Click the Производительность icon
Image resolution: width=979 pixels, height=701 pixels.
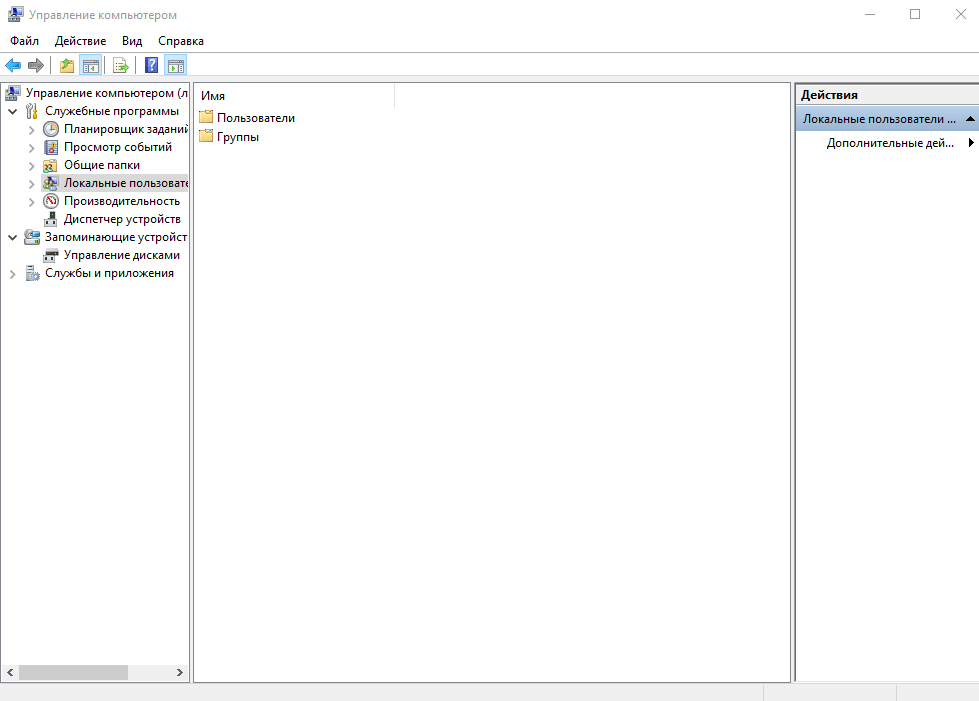[x=51, y=201]
